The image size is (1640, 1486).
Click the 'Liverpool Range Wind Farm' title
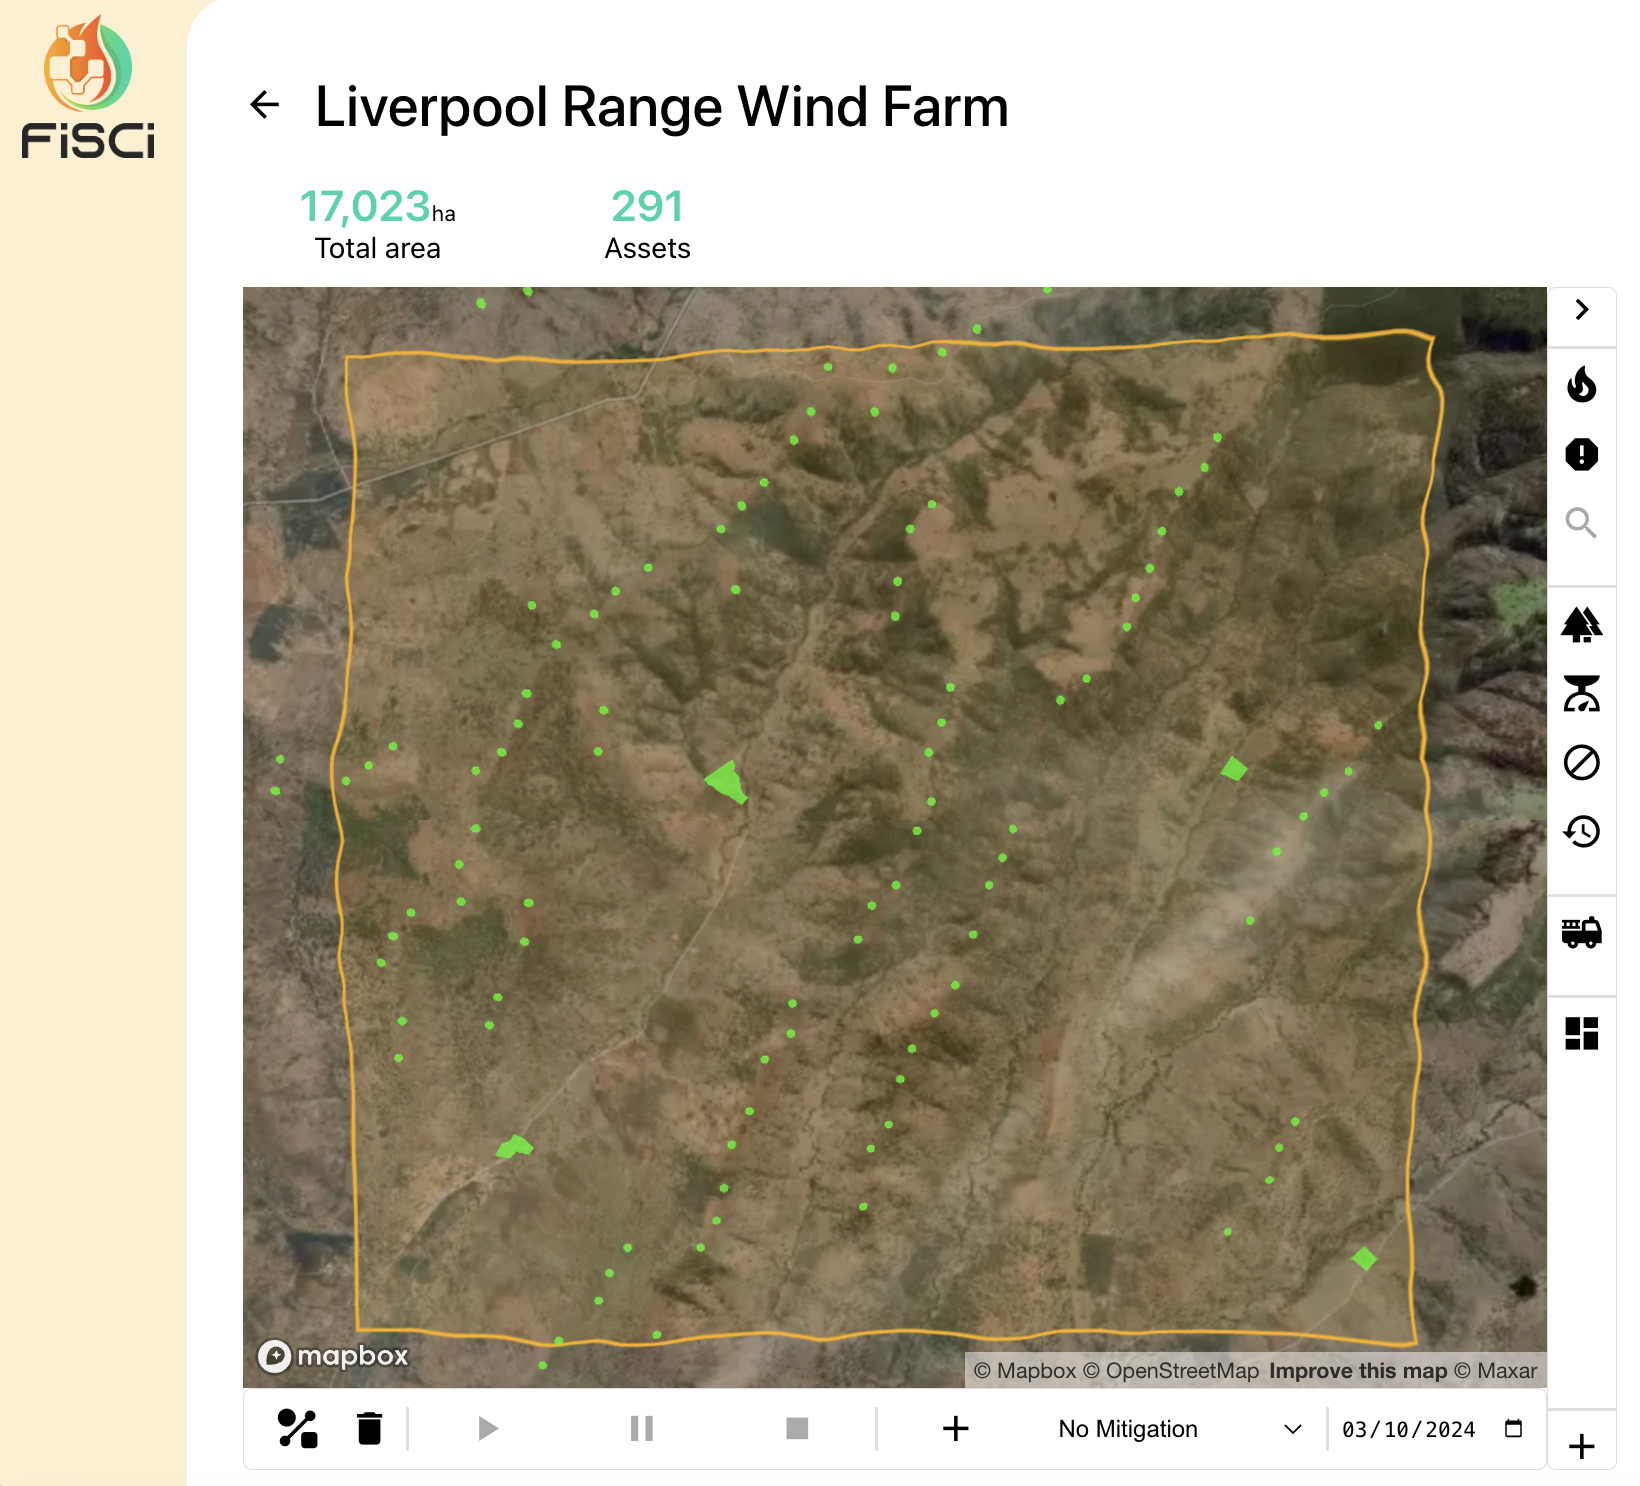pyautogui.click(x=662, y=107)
